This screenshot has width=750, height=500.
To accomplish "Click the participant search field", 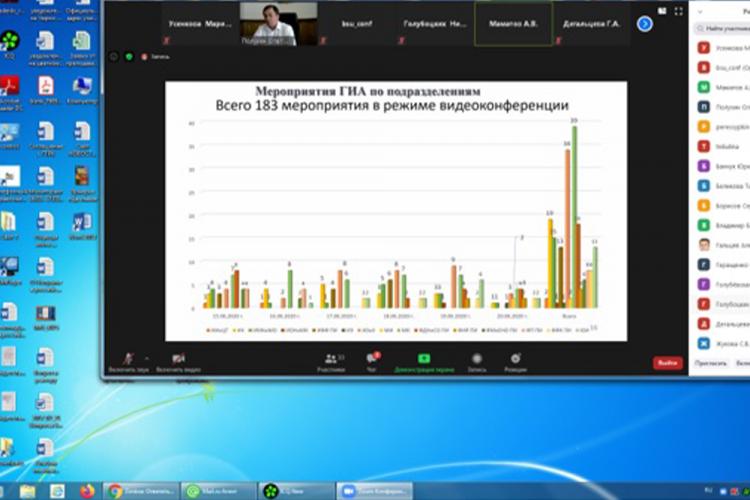I will click(722, 29).
